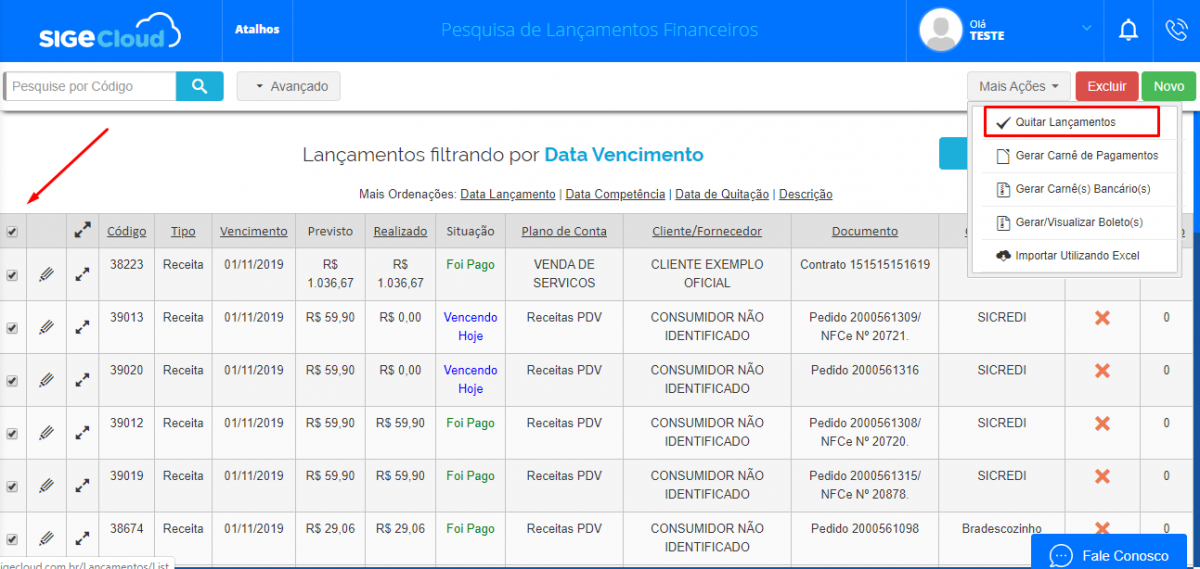
Task: Sort table by Tipo column header
Action: (x=183, y=231)
